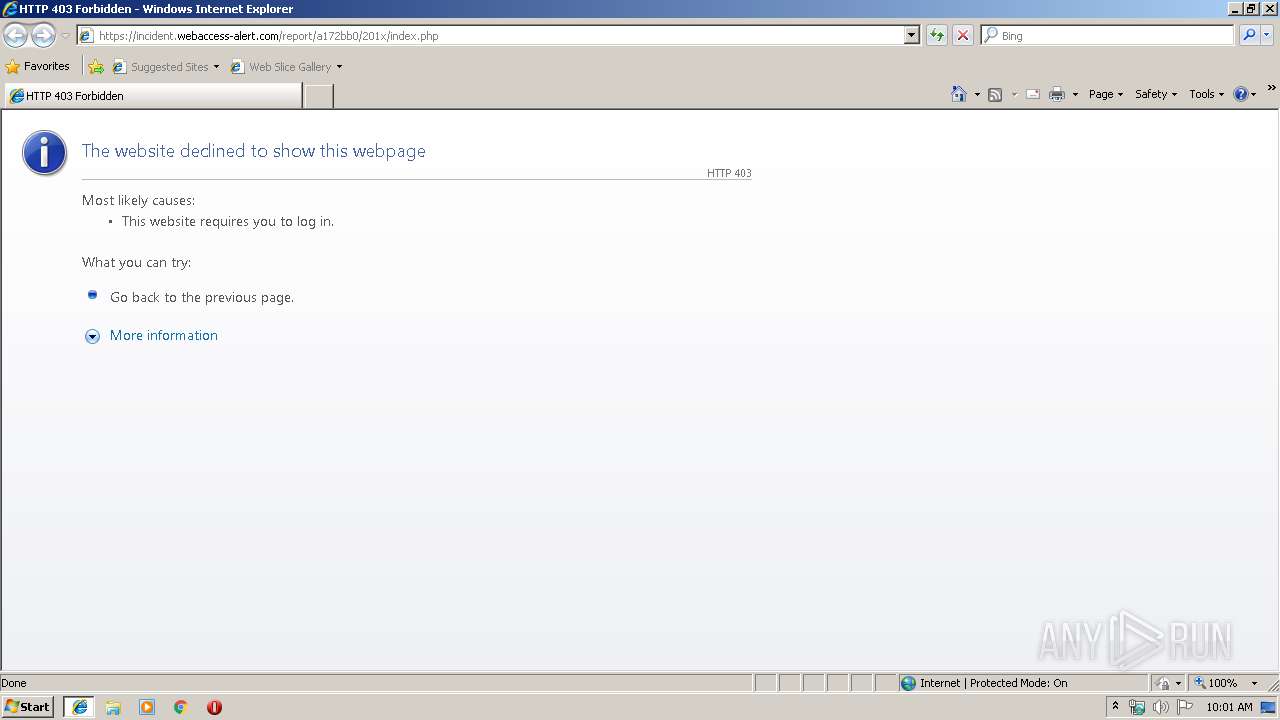Image resolution: width=1280 pixels, height=720 pixels.
Task: Click the HTTP 403 label text
Action: tap(729, 173)
